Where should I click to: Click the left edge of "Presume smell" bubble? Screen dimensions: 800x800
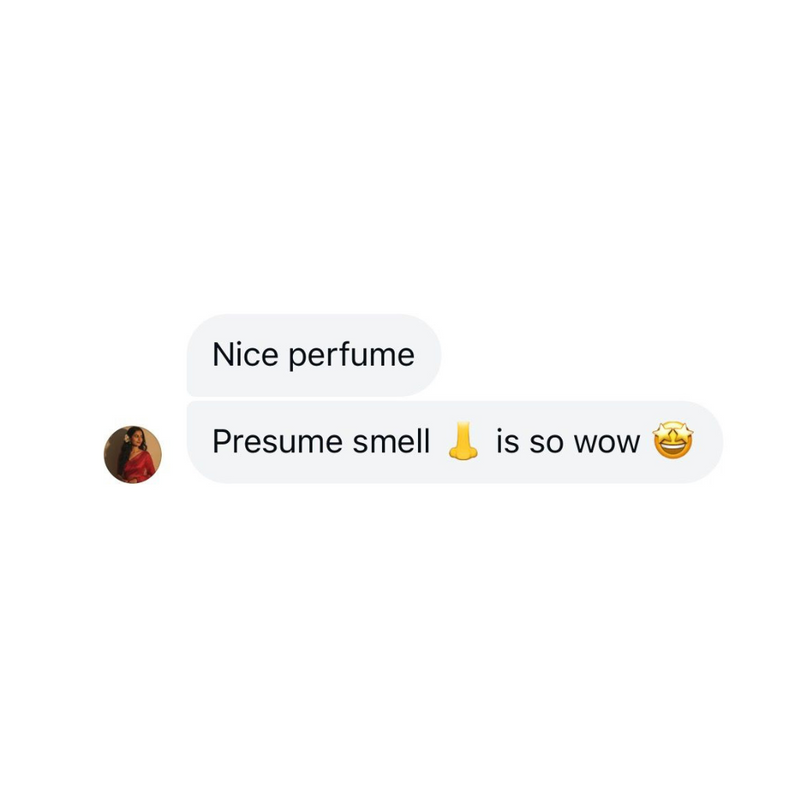pos(190,442)
